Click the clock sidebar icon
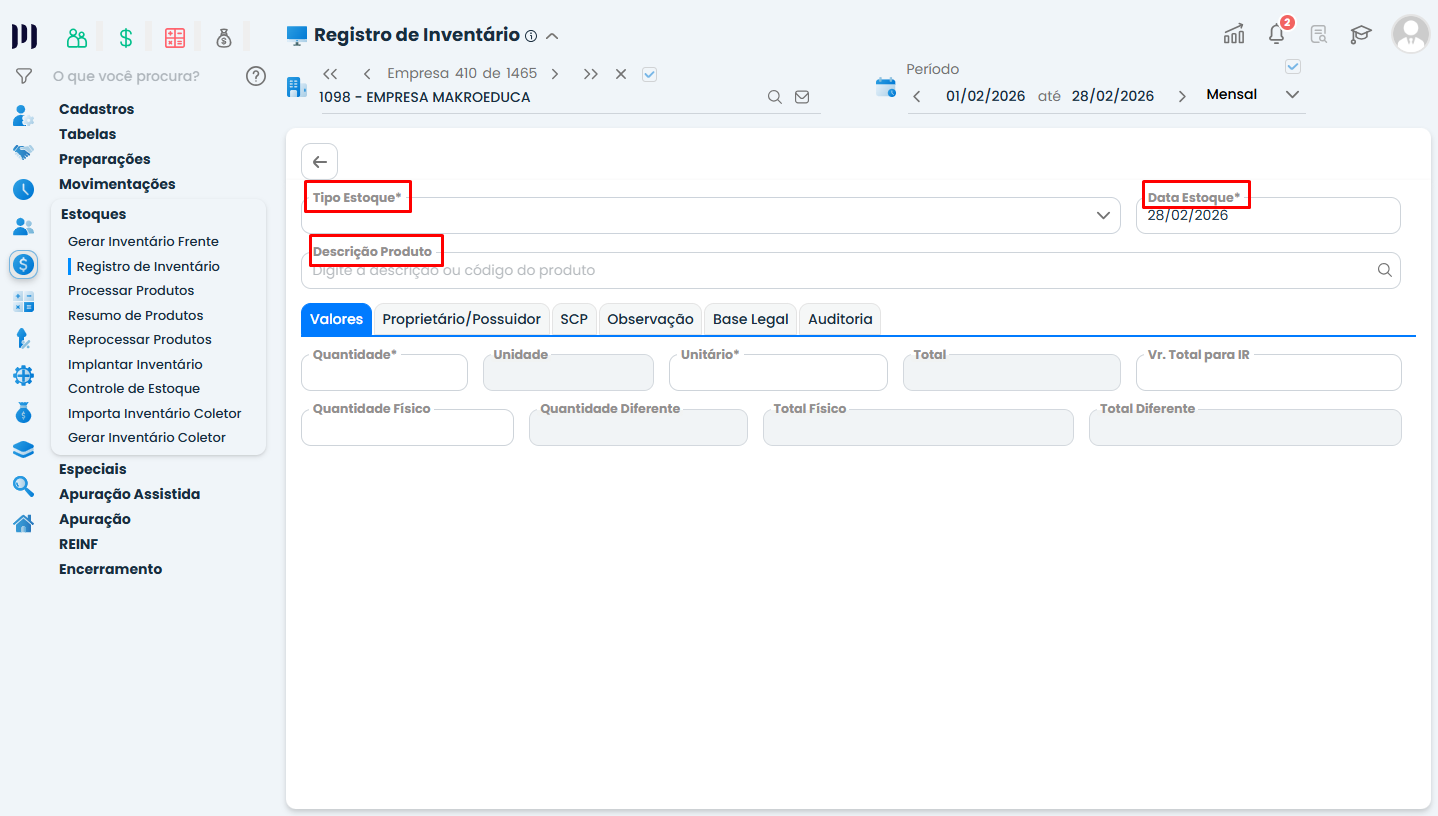This screenshot has width=1438, height=816. click(x=23, y=189)
